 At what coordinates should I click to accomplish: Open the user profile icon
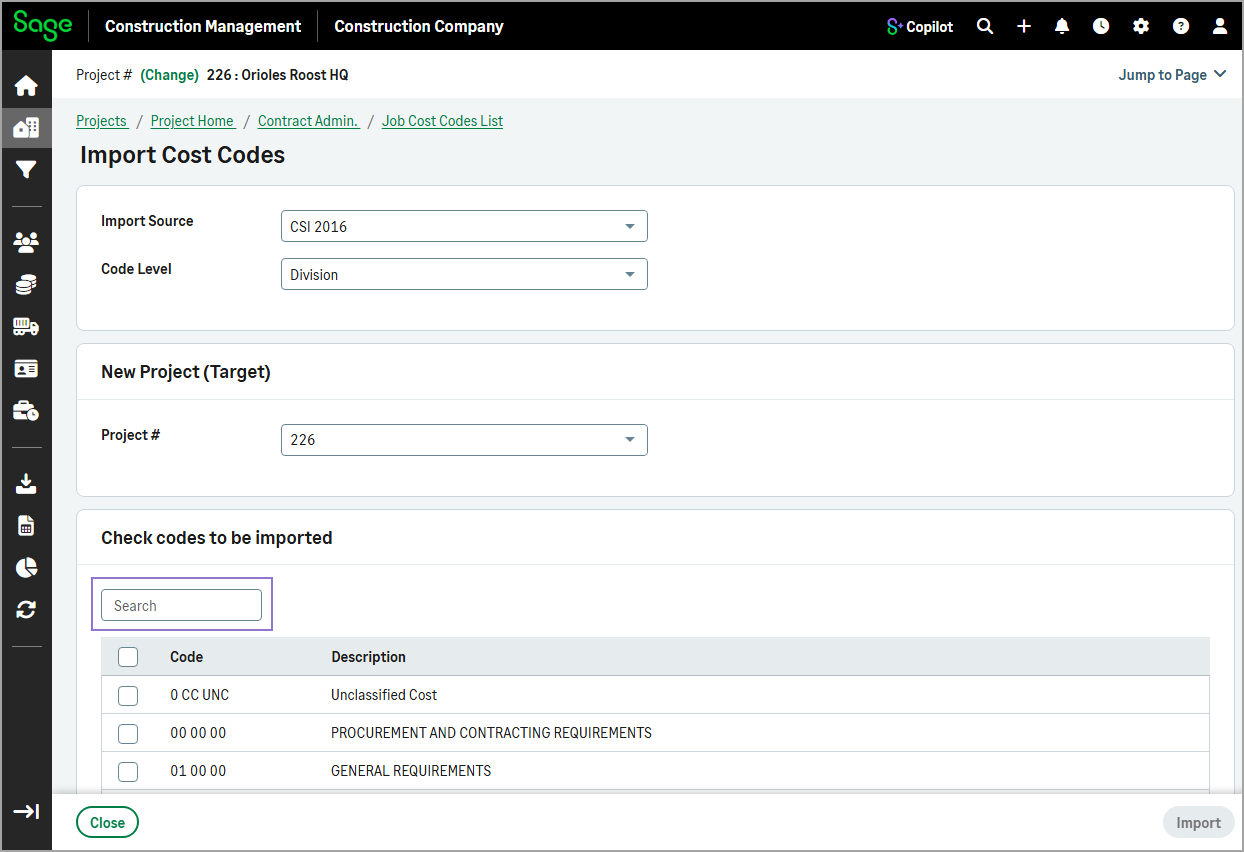tap(1220, 26)
